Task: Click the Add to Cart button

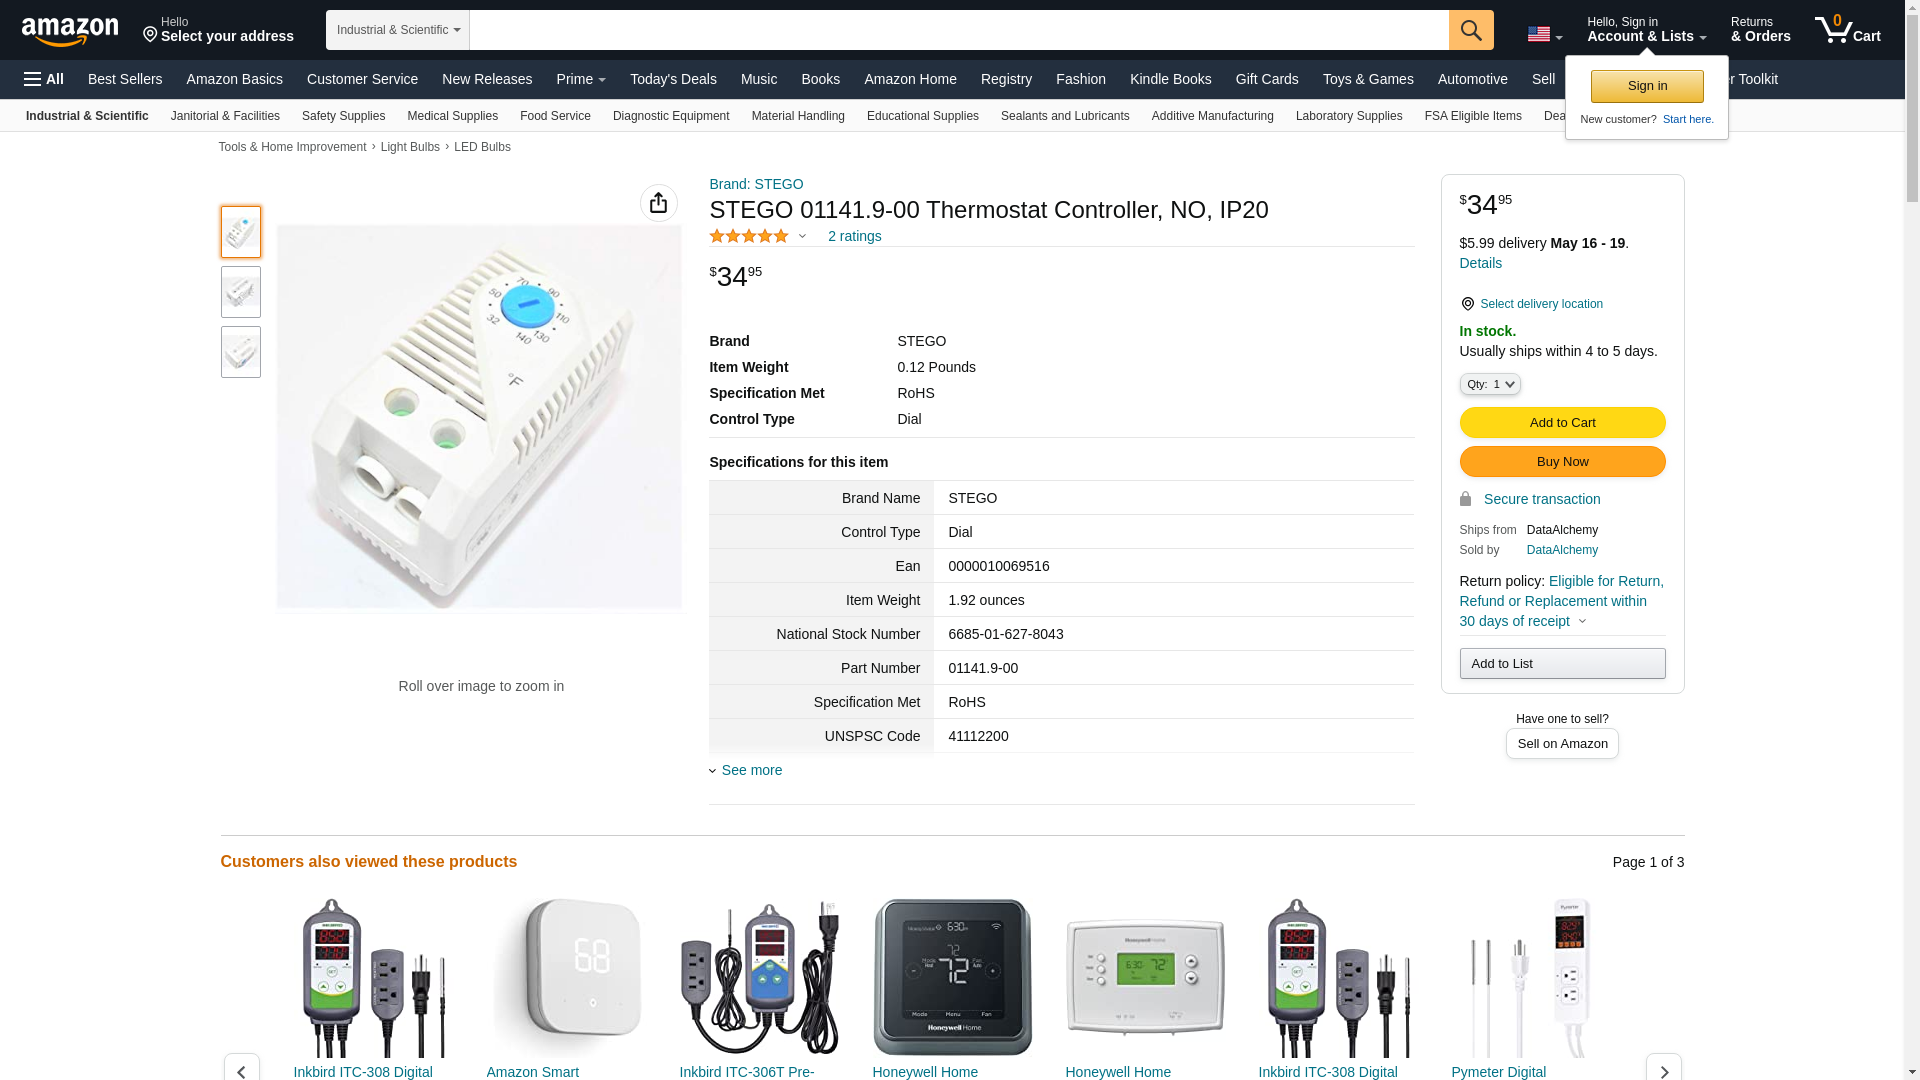Action: tap(1562, 422)
